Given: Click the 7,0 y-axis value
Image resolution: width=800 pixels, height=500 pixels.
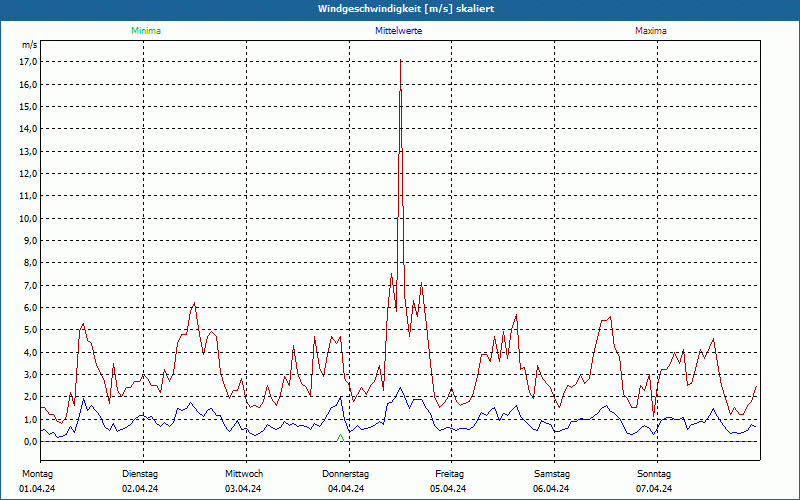Looking at the screenshot, I should tap(31, 285).
